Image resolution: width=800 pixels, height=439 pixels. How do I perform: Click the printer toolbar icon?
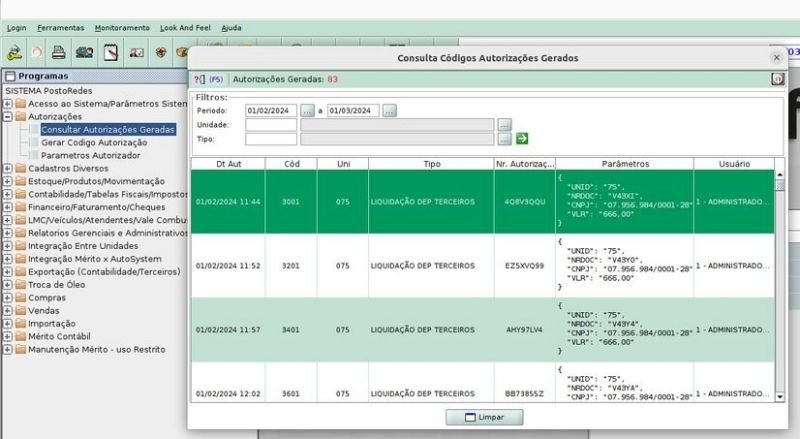click(x=59, y=52)
